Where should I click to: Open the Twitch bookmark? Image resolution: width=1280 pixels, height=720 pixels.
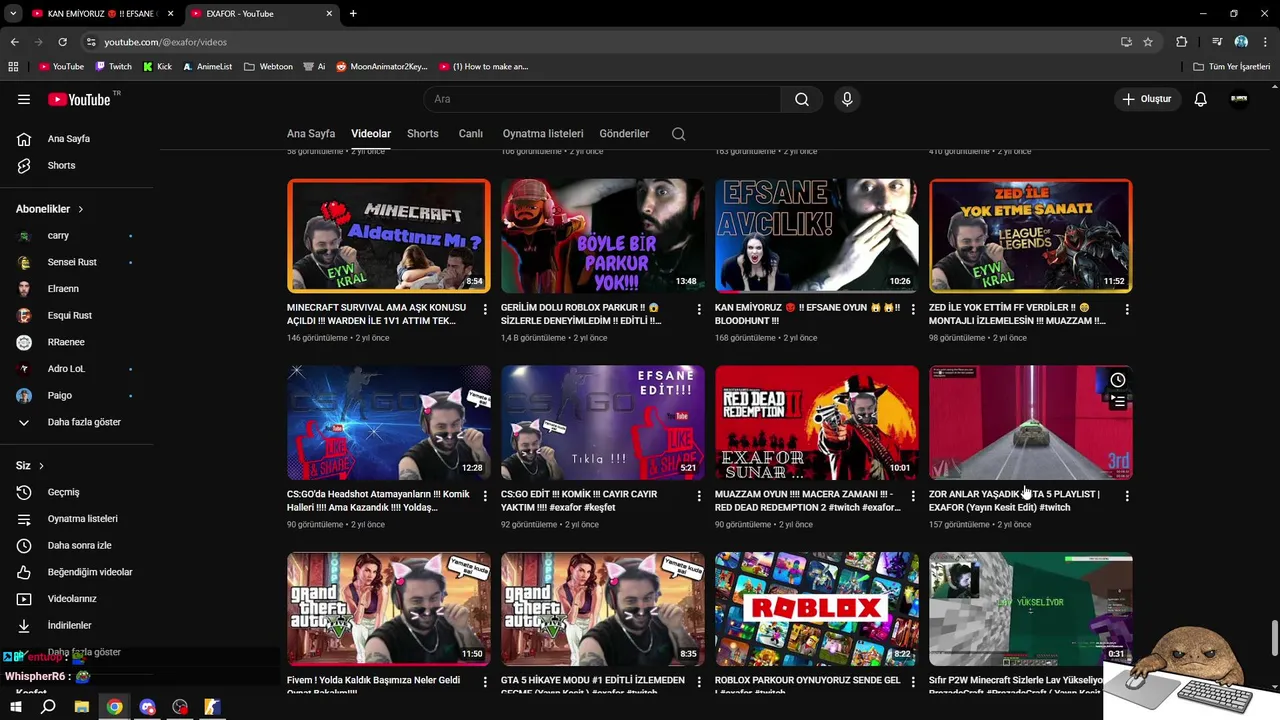[113, 67]
